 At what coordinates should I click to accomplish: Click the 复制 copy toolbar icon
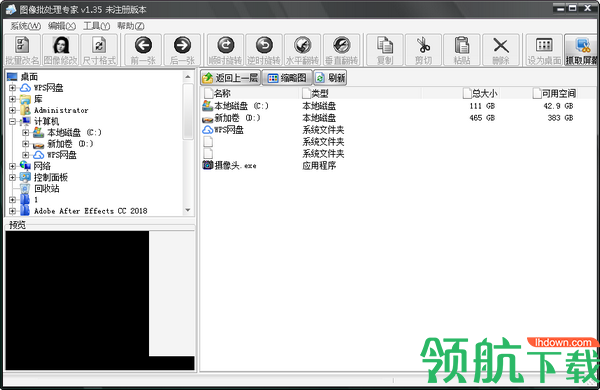(x=385, y=50)
